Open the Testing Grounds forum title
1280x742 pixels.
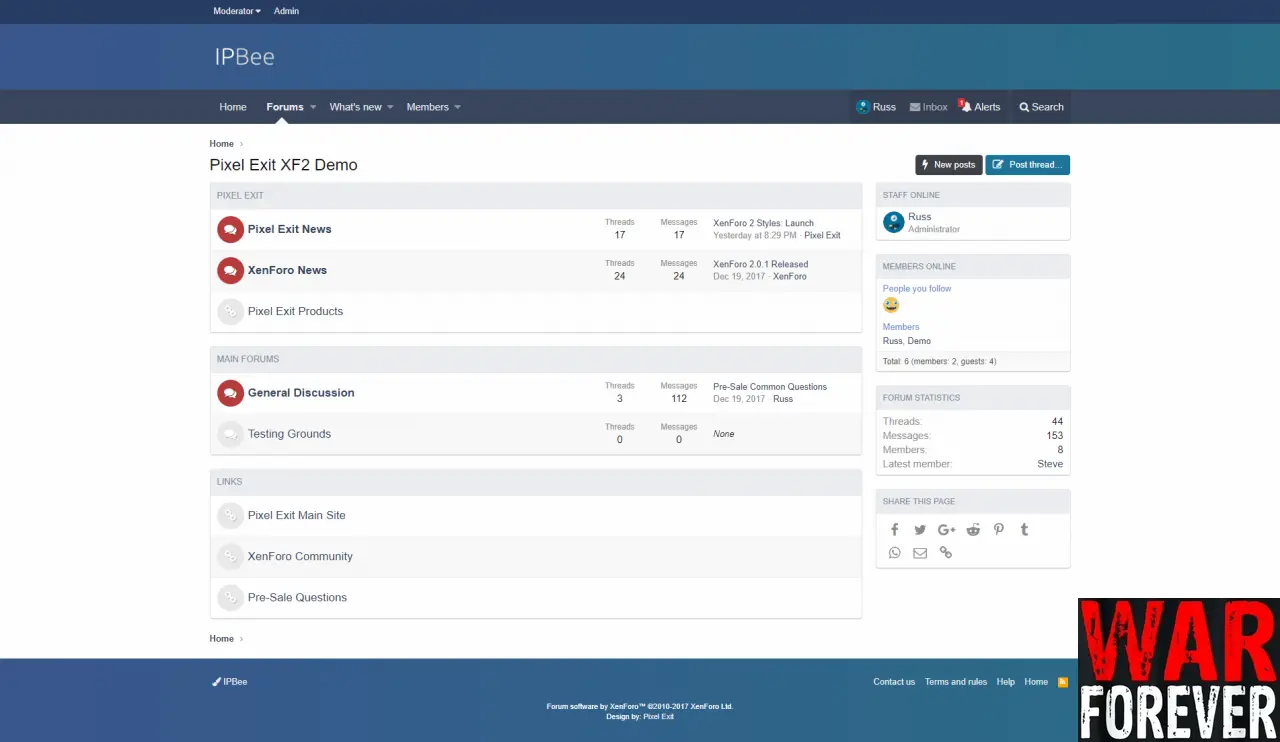click(x=289, y=434)
